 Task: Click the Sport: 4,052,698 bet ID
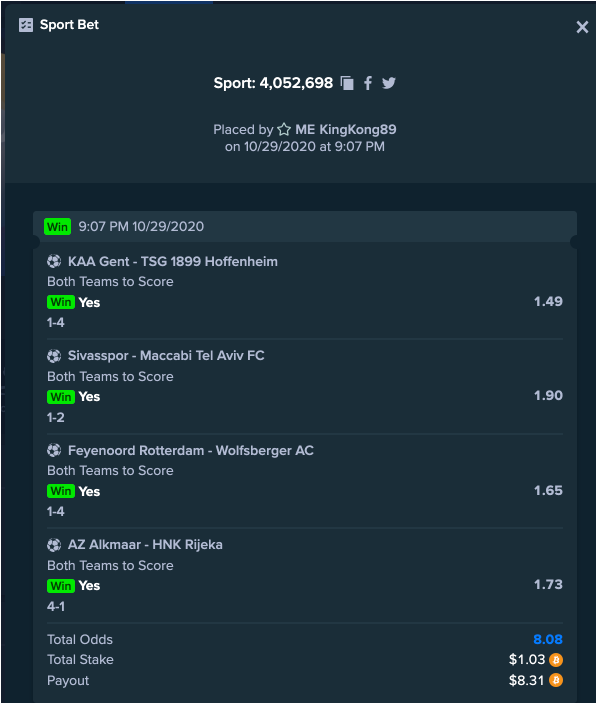pos(273,83)
